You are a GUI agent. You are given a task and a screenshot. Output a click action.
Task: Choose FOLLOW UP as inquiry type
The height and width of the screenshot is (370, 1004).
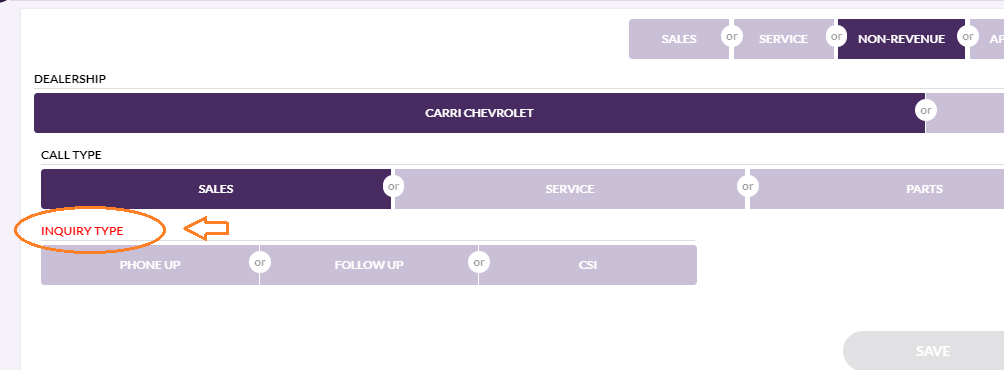pyautogui.click(x=369, y=265)
